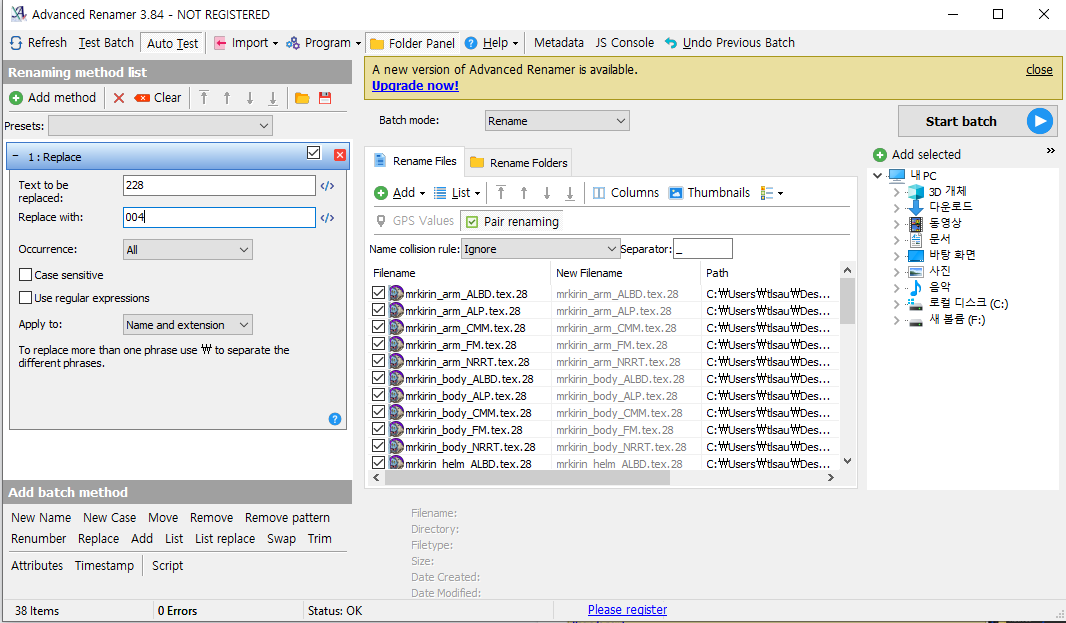
Task: Move file to top in file list toolbar
Action: 501,193
